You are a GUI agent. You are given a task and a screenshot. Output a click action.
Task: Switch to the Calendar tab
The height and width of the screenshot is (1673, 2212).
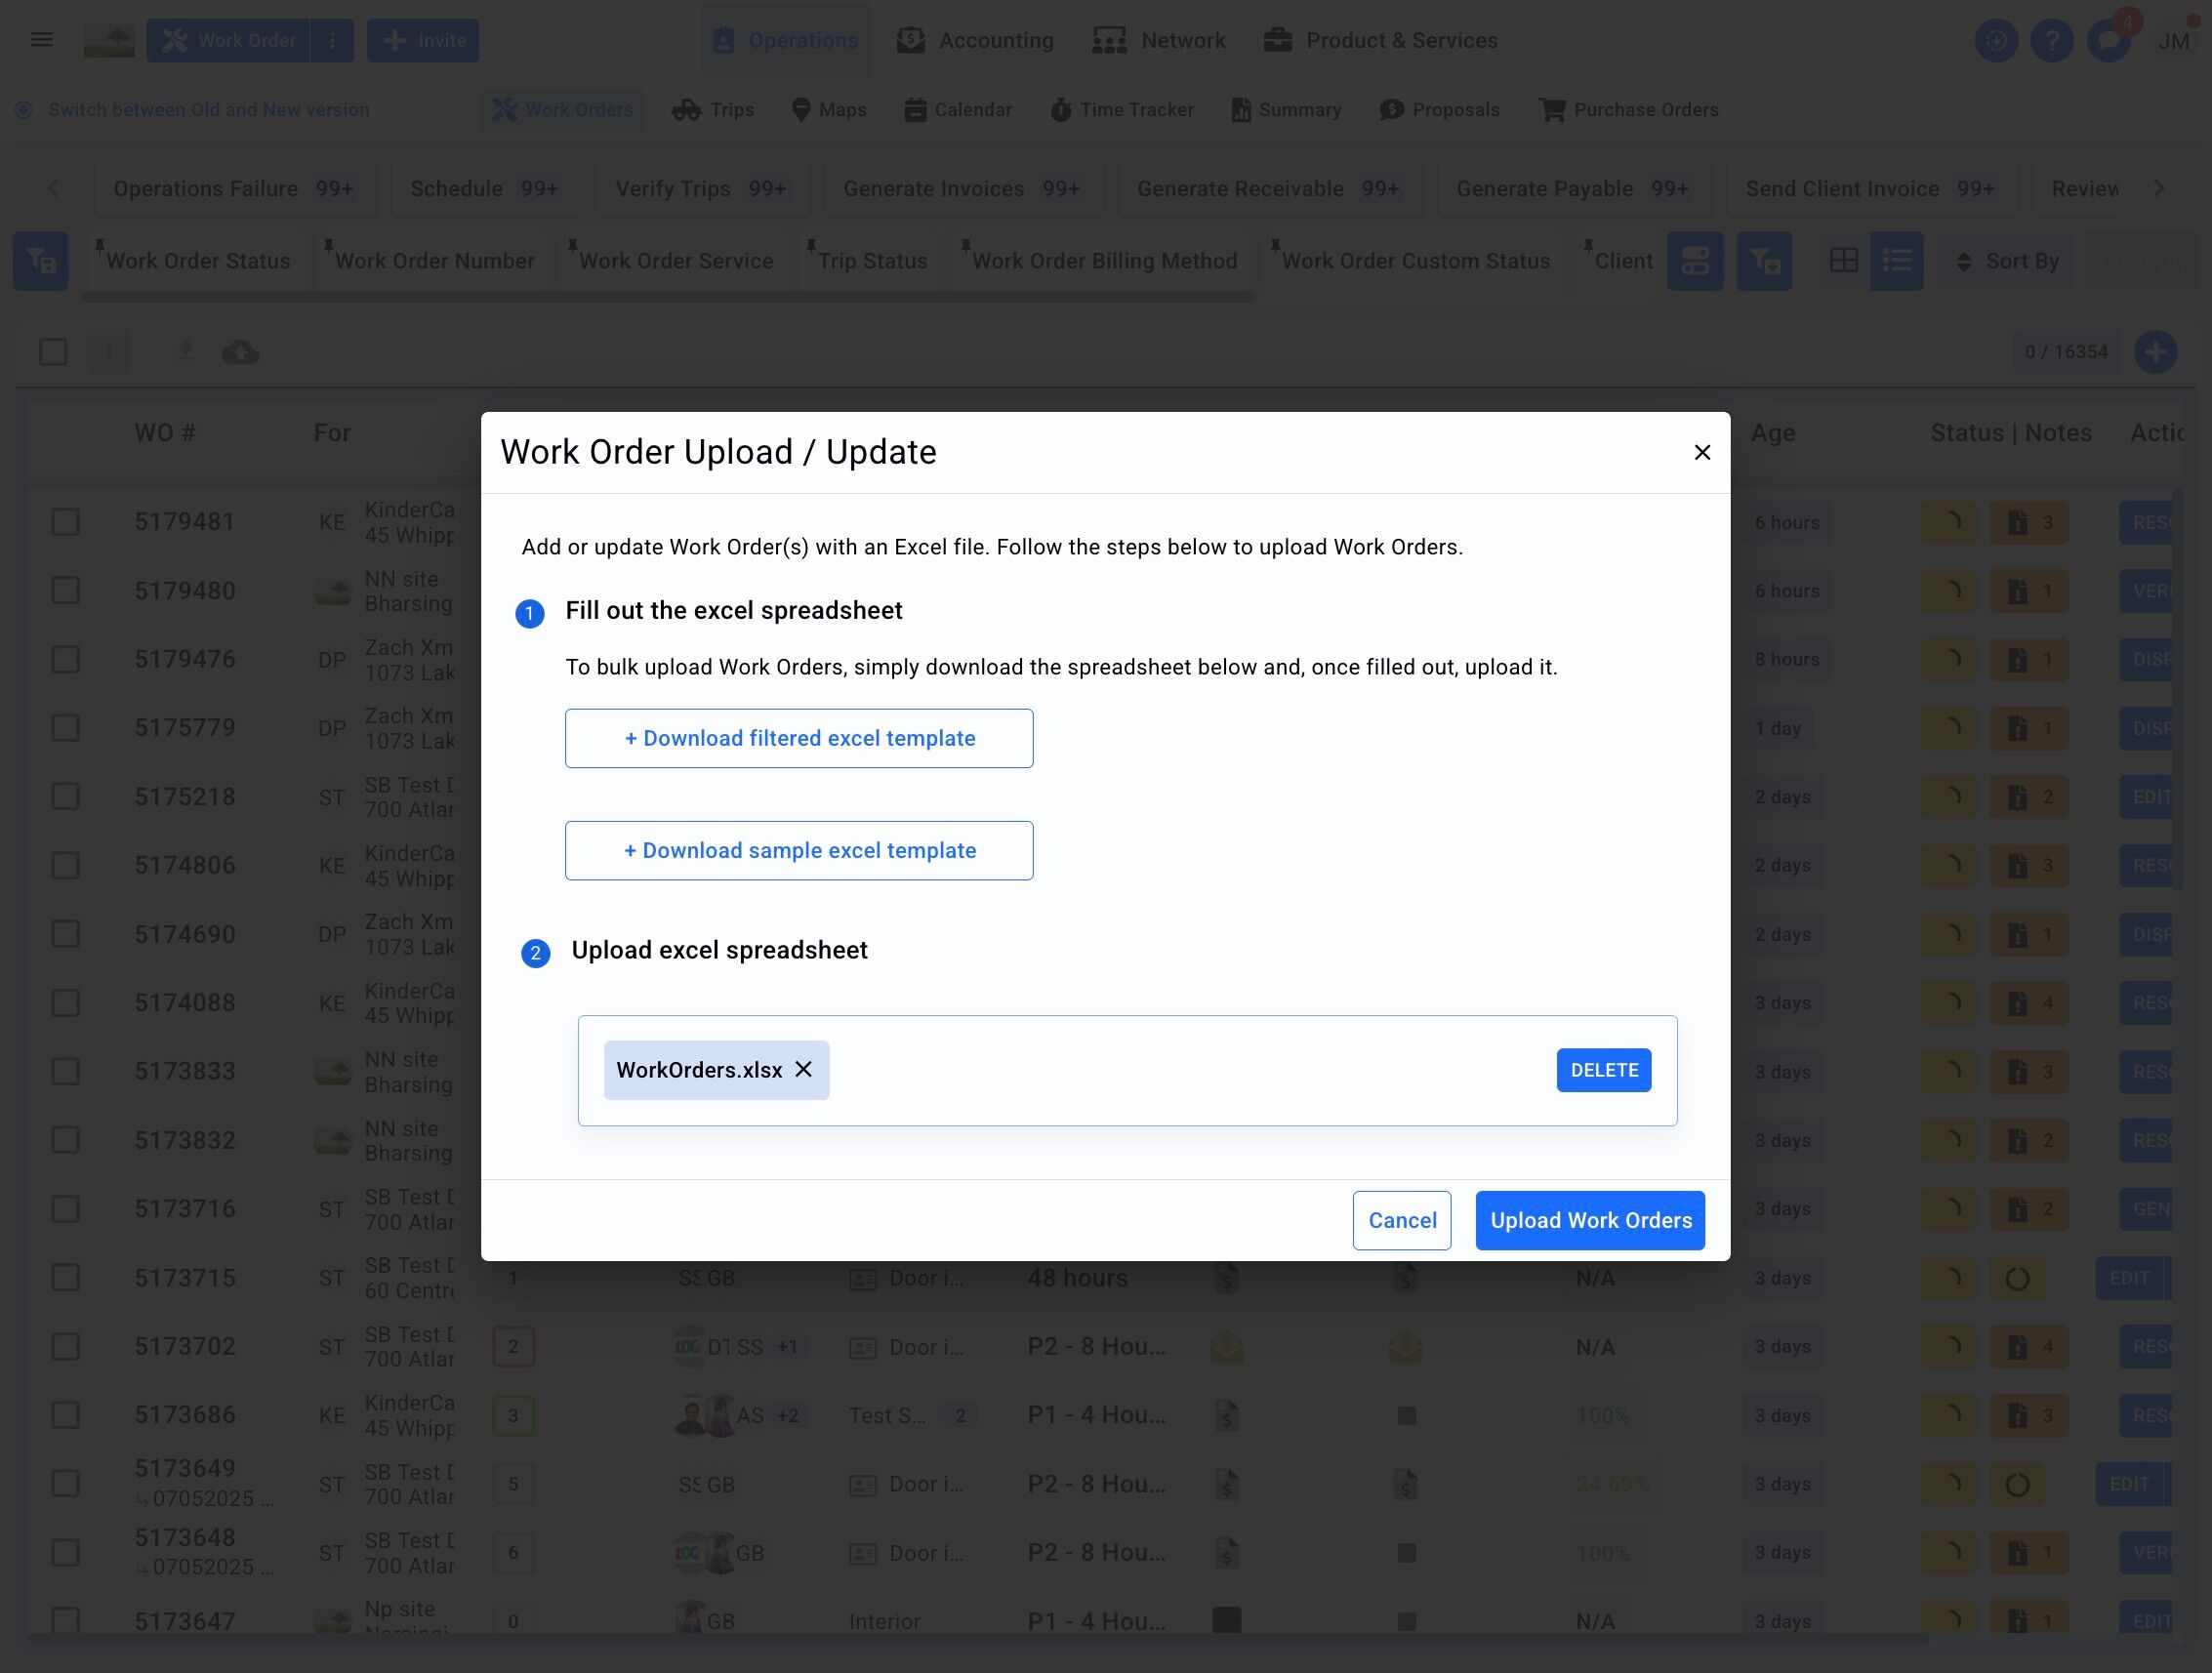pos(958,110)
